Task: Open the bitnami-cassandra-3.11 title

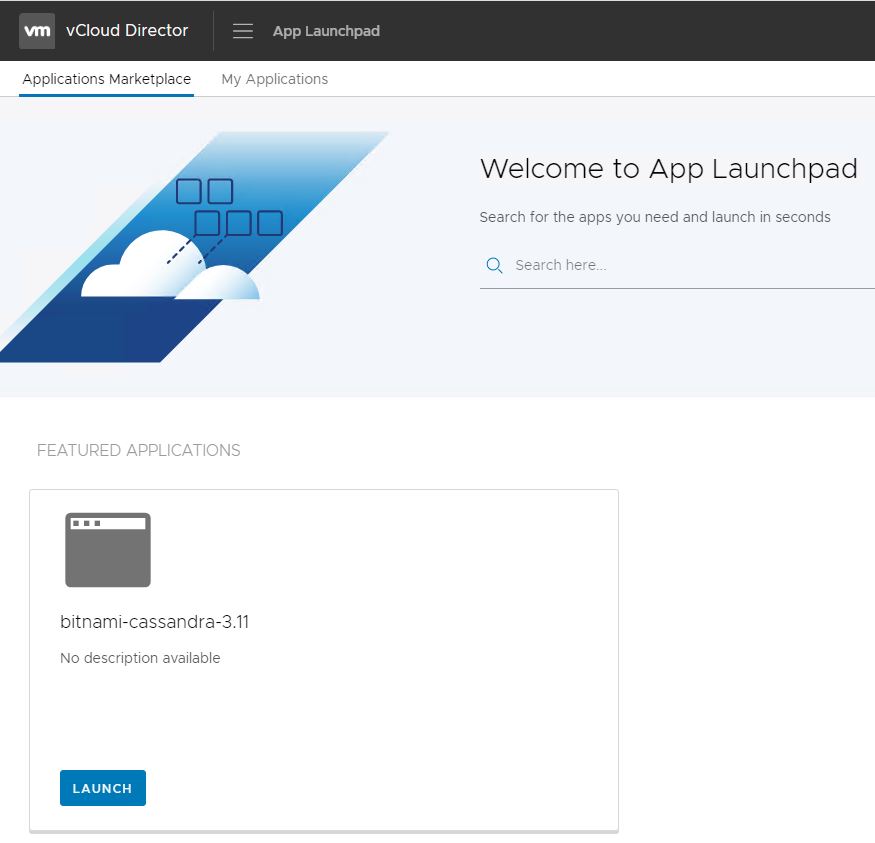Action: 154,622
